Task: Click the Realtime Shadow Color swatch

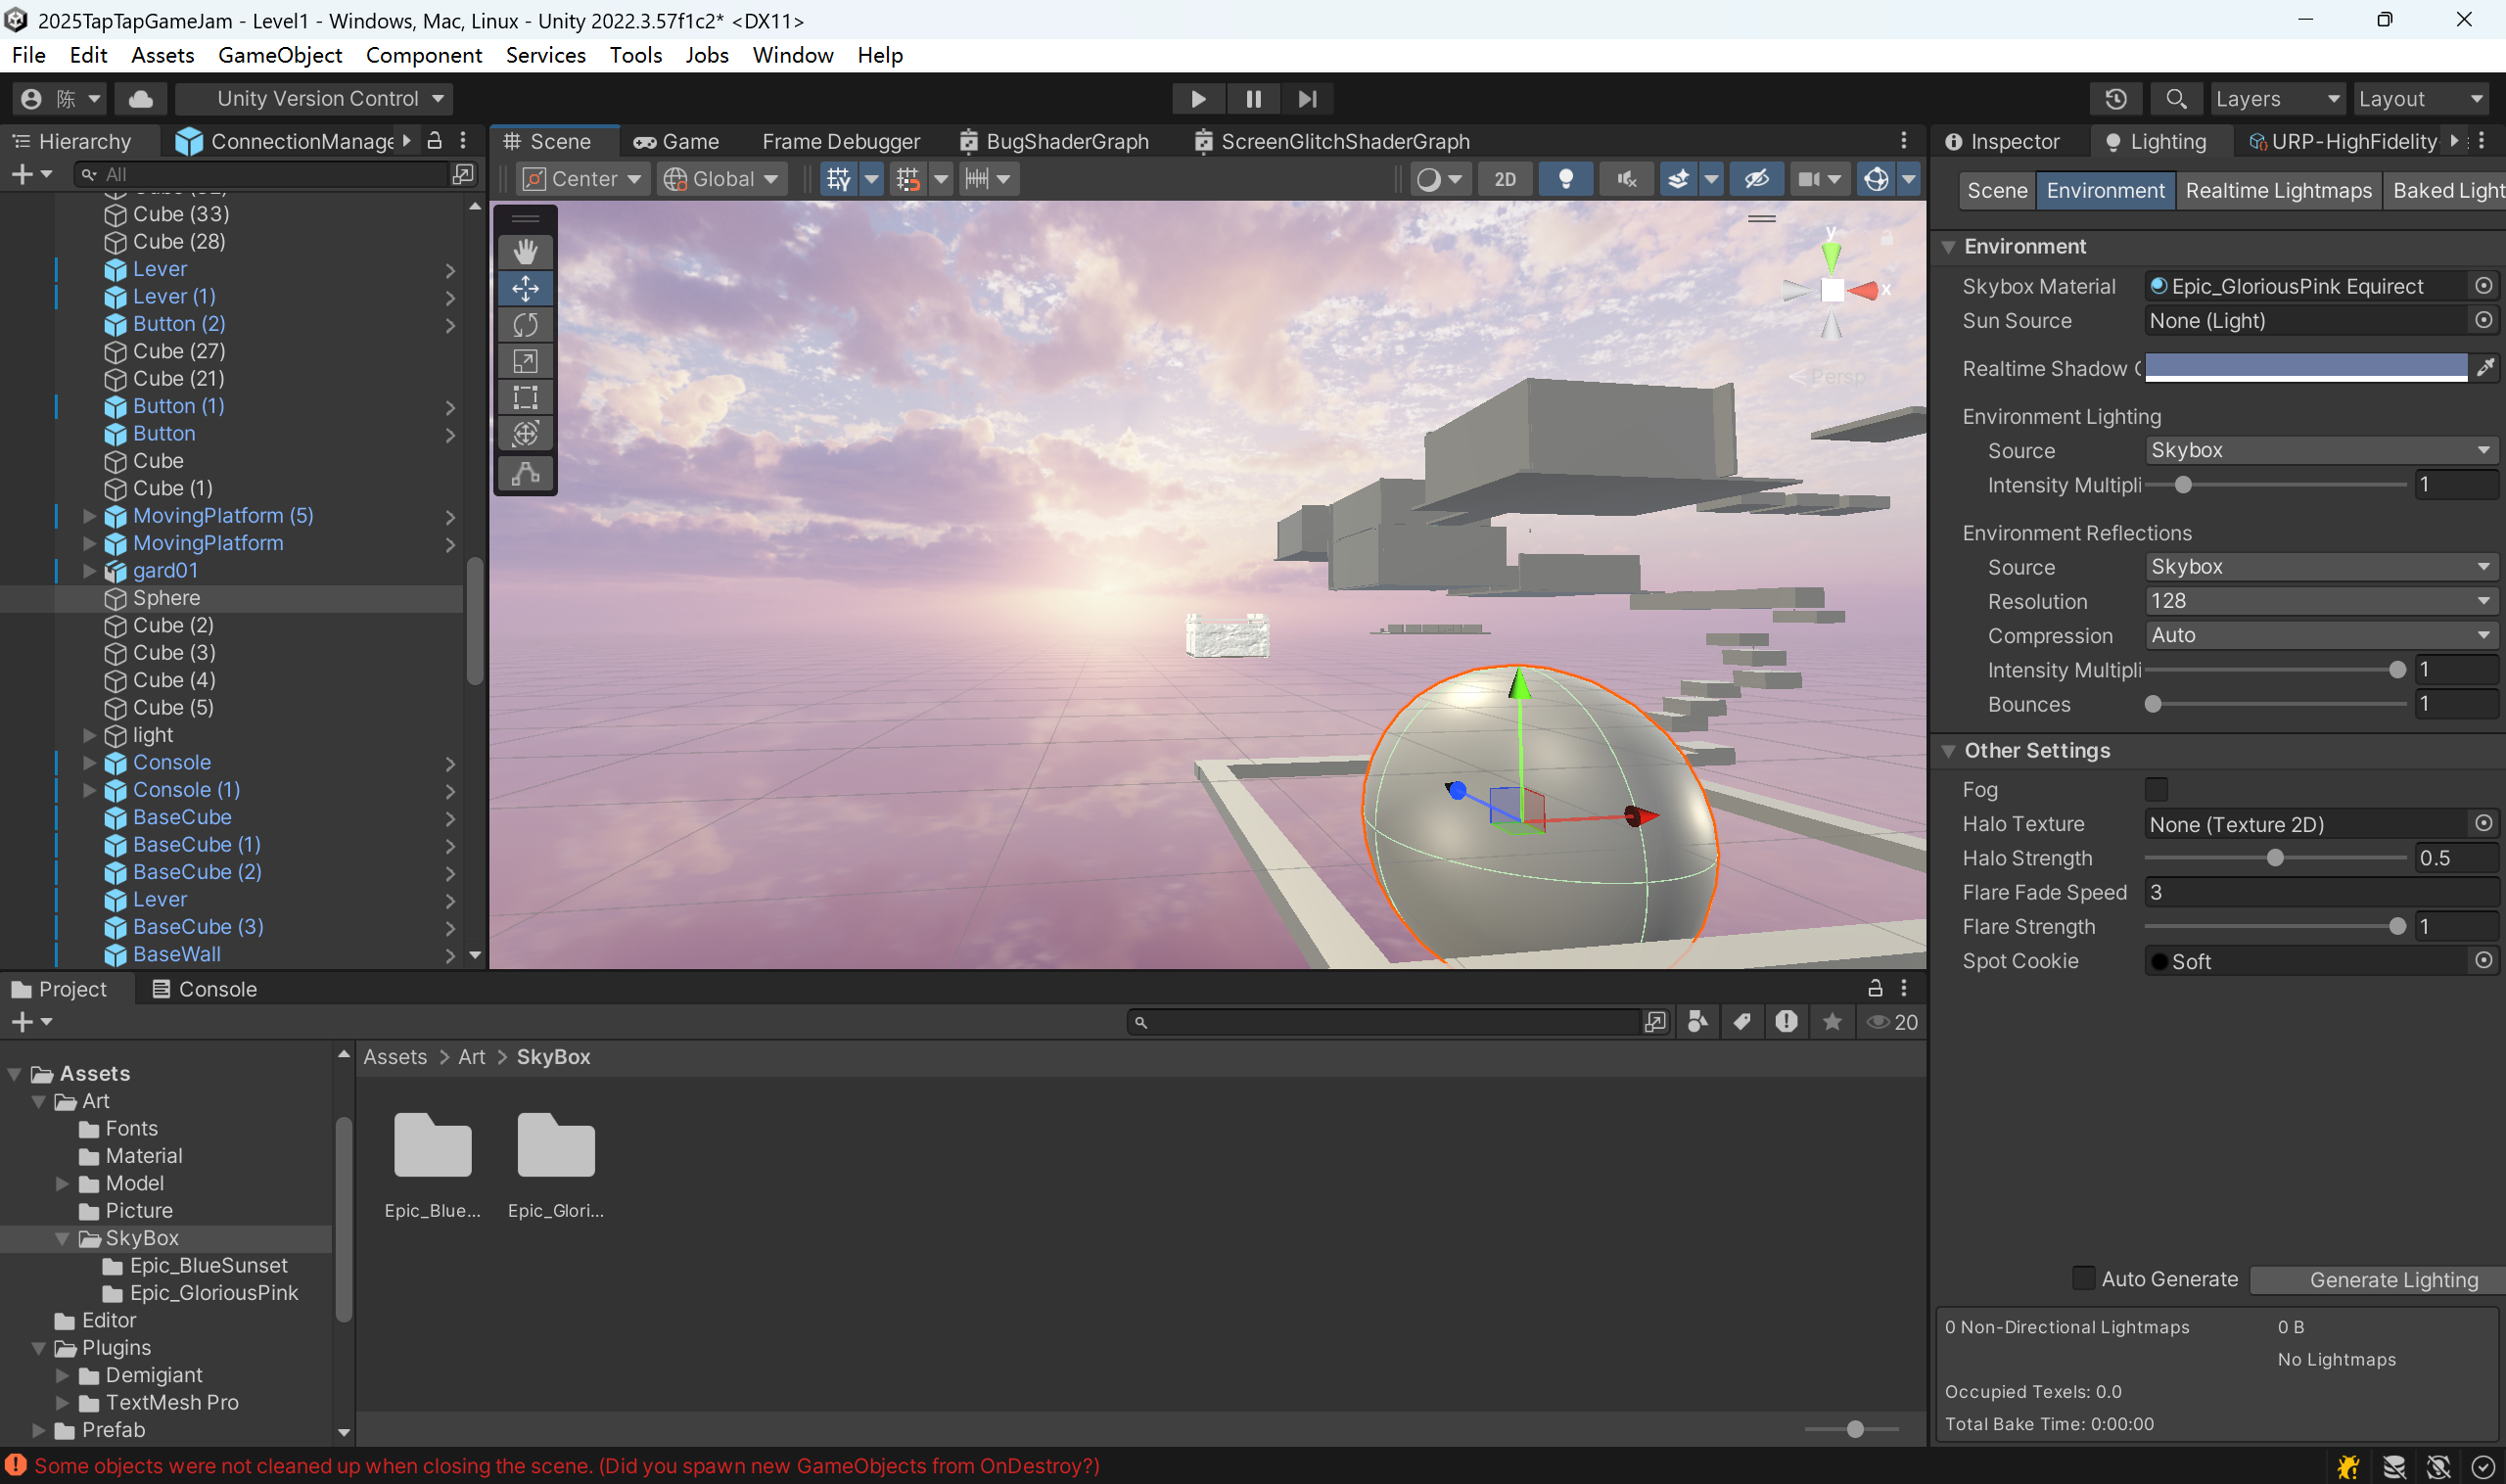Action: point(2305,368)
